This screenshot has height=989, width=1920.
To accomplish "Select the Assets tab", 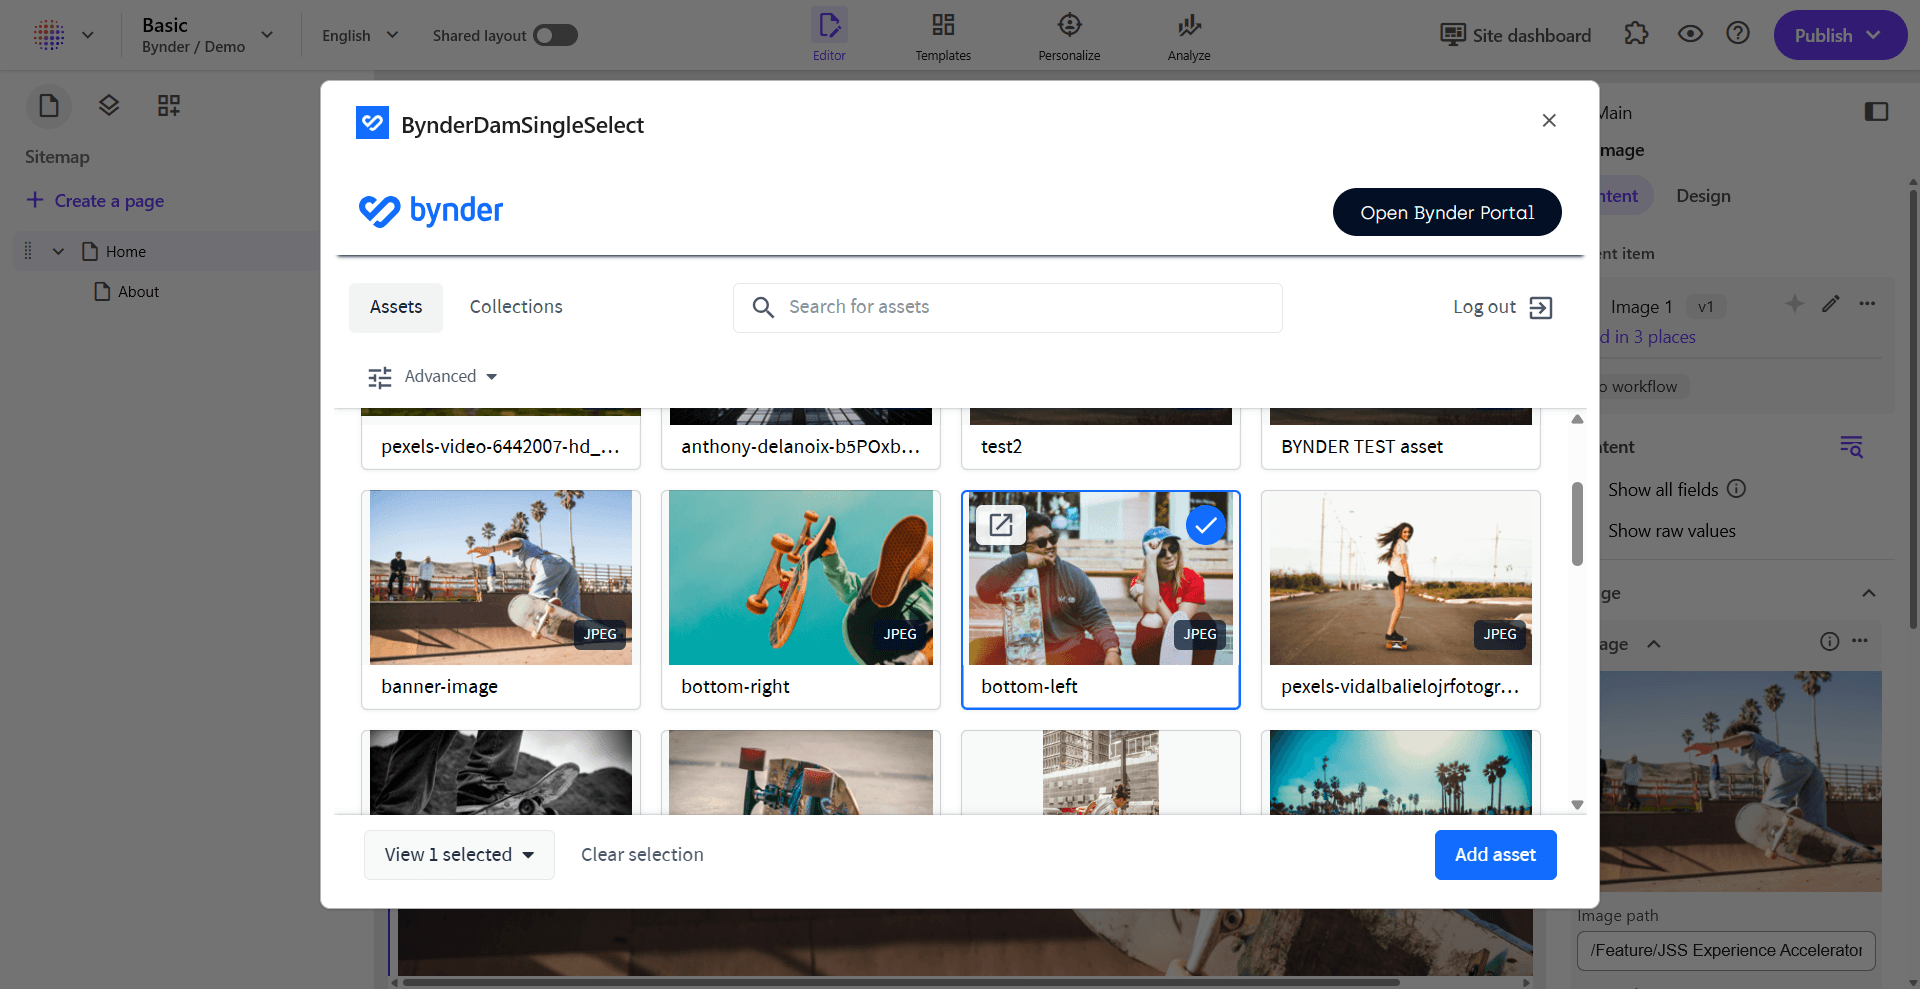I will 396,307.
